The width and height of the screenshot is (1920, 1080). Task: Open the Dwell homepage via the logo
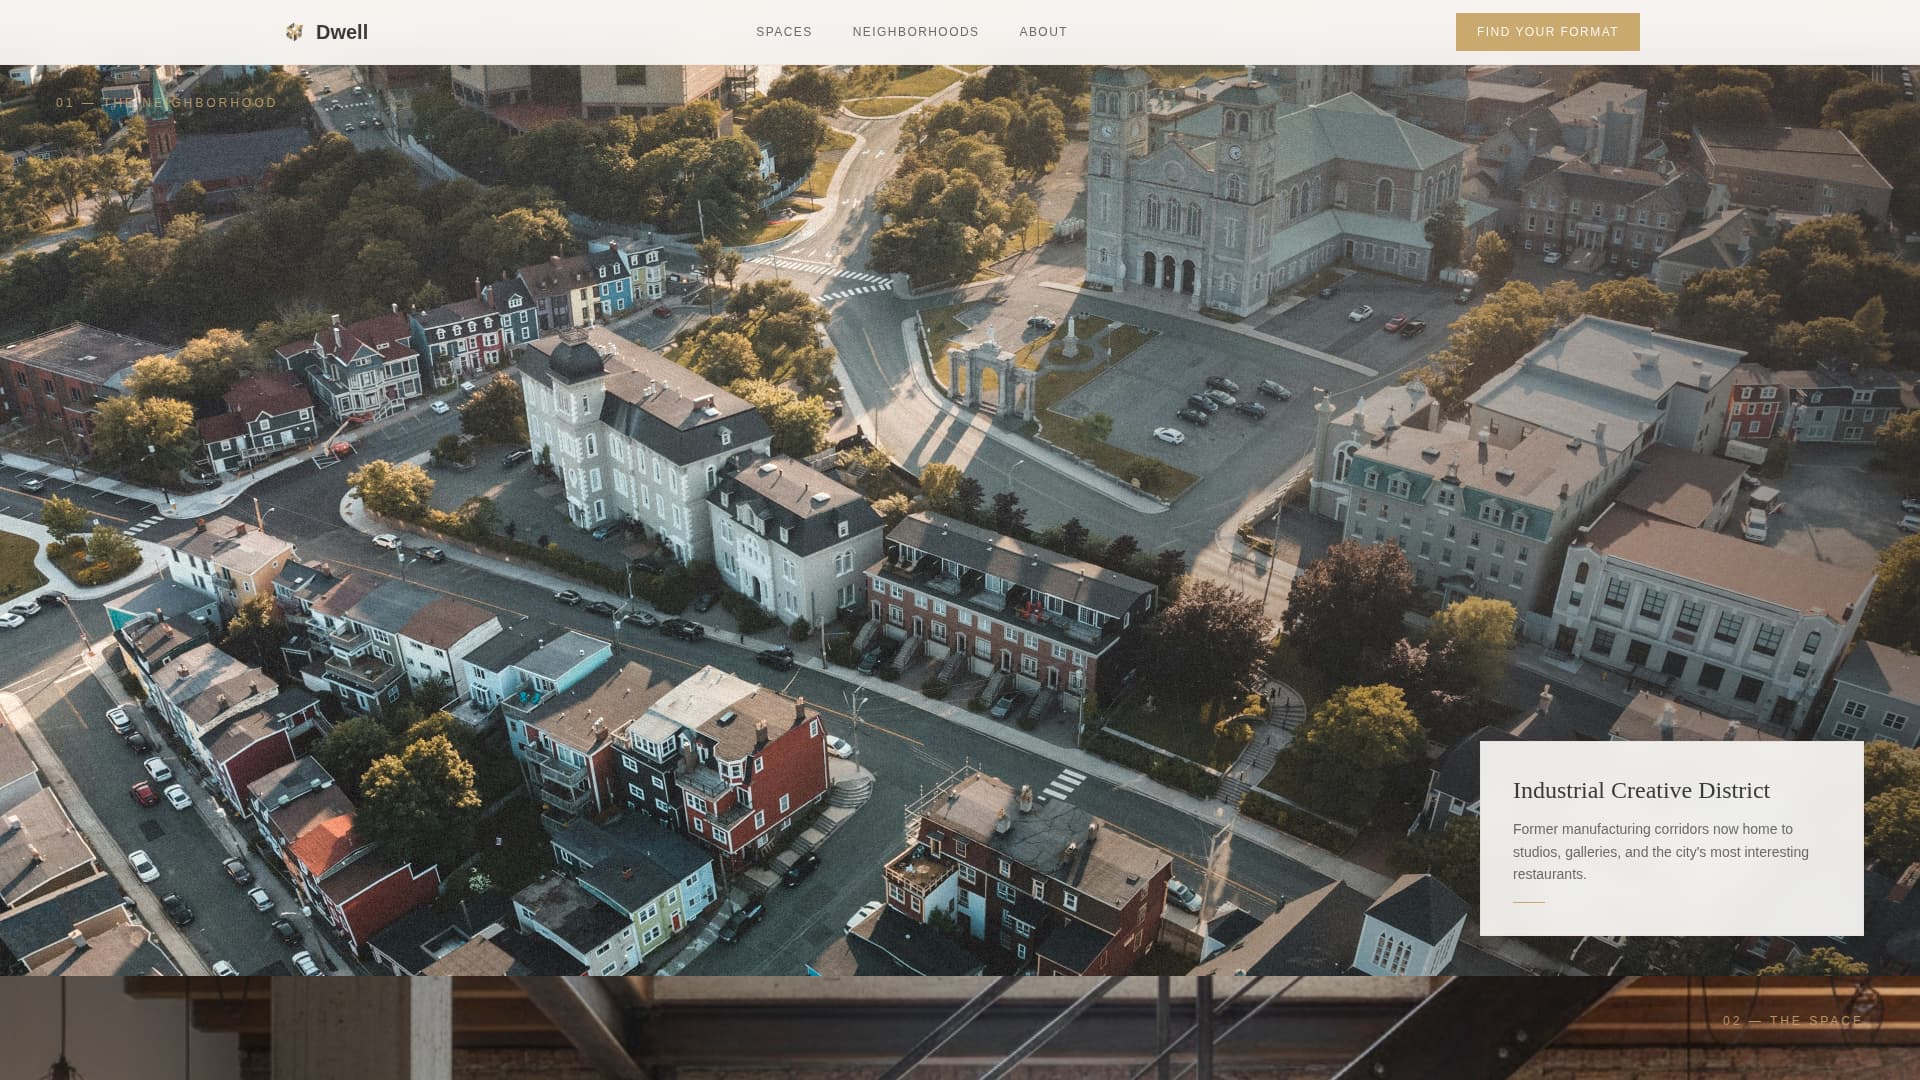coord(325,31)
